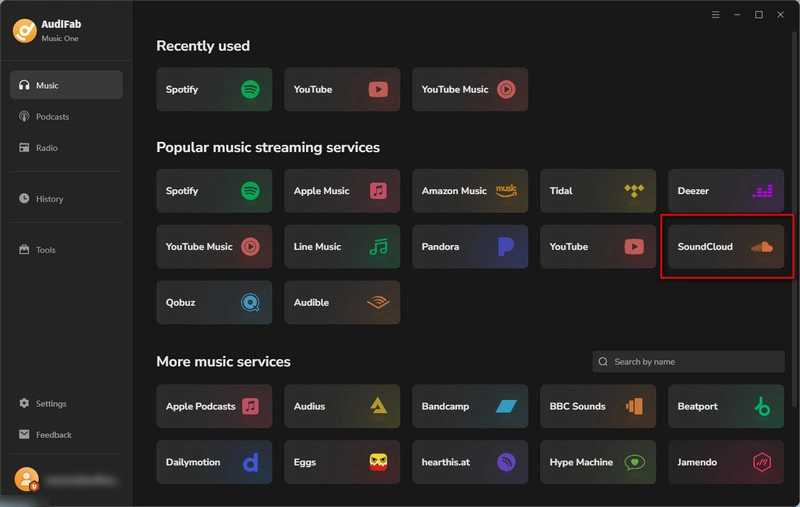Open the hamburger menu in title bar

[x=715, y=15]
